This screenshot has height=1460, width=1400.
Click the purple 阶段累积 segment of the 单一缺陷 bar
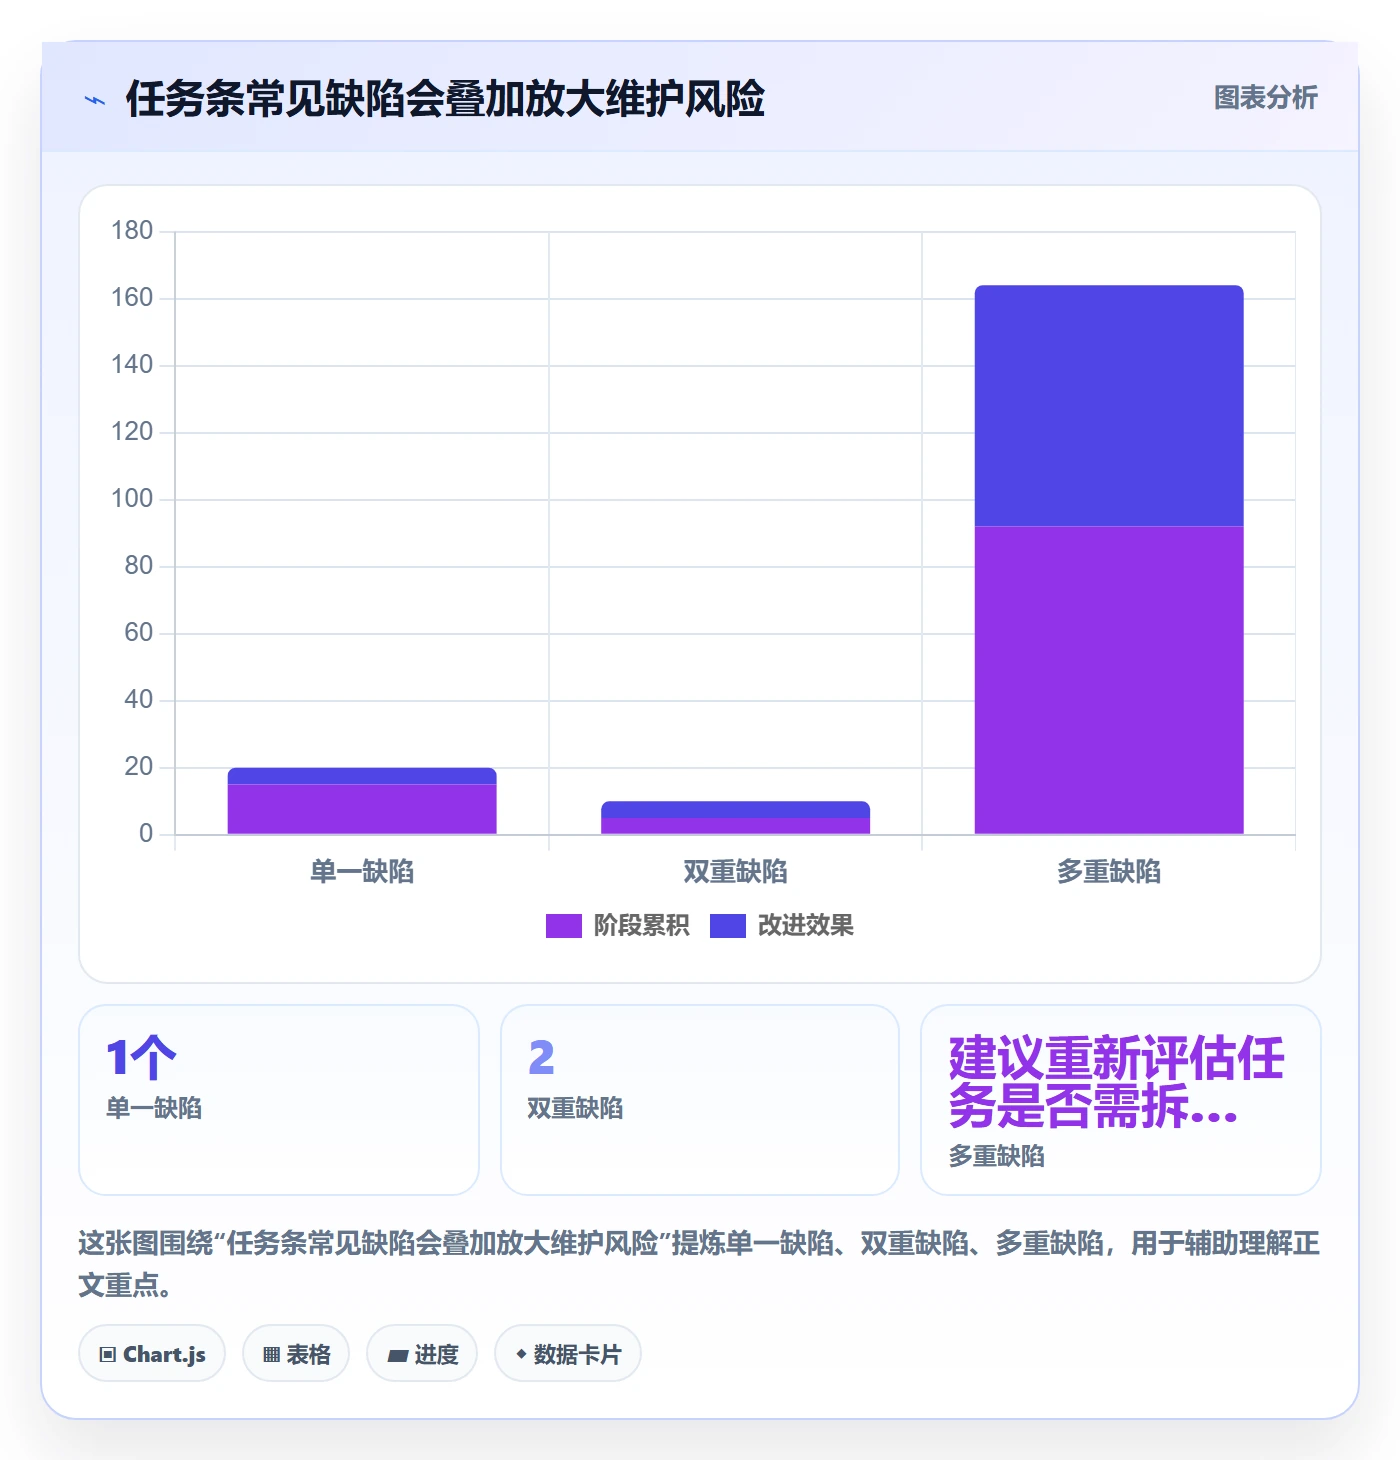362,809
